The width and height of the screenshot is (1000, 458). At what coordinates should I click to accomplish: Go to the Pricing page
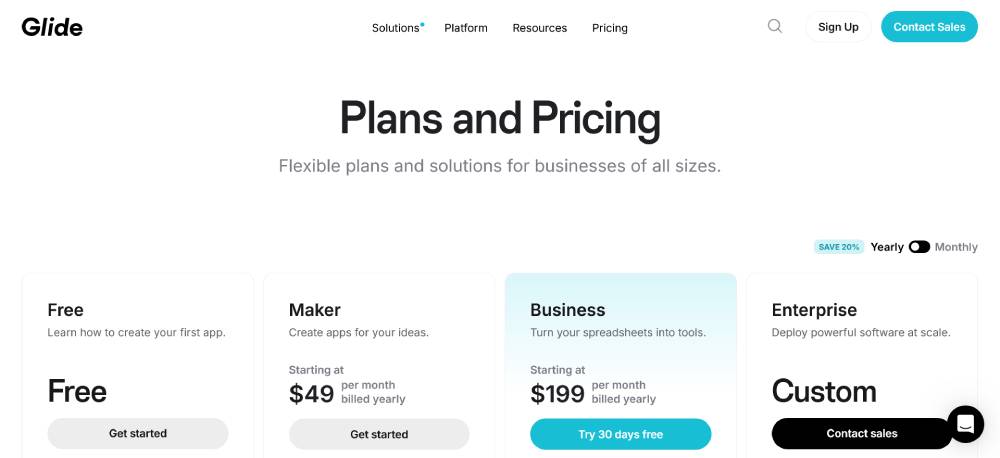(x=610, y=28)
